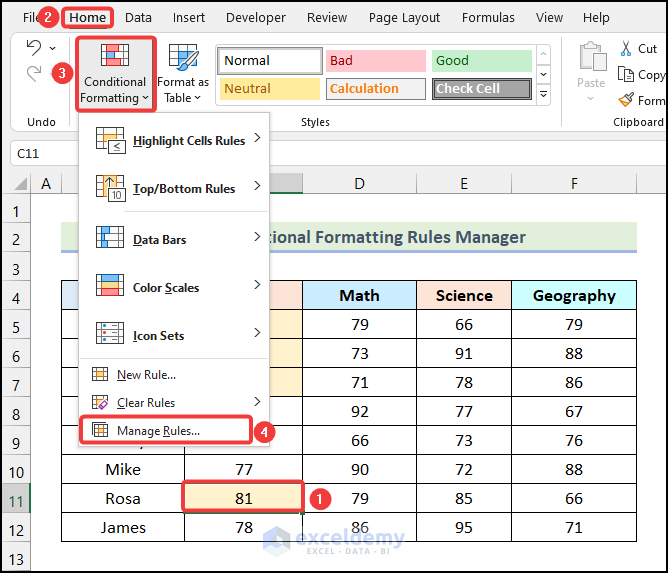Select column D header
The image size is (668, 573).
(x=360, y=184)
